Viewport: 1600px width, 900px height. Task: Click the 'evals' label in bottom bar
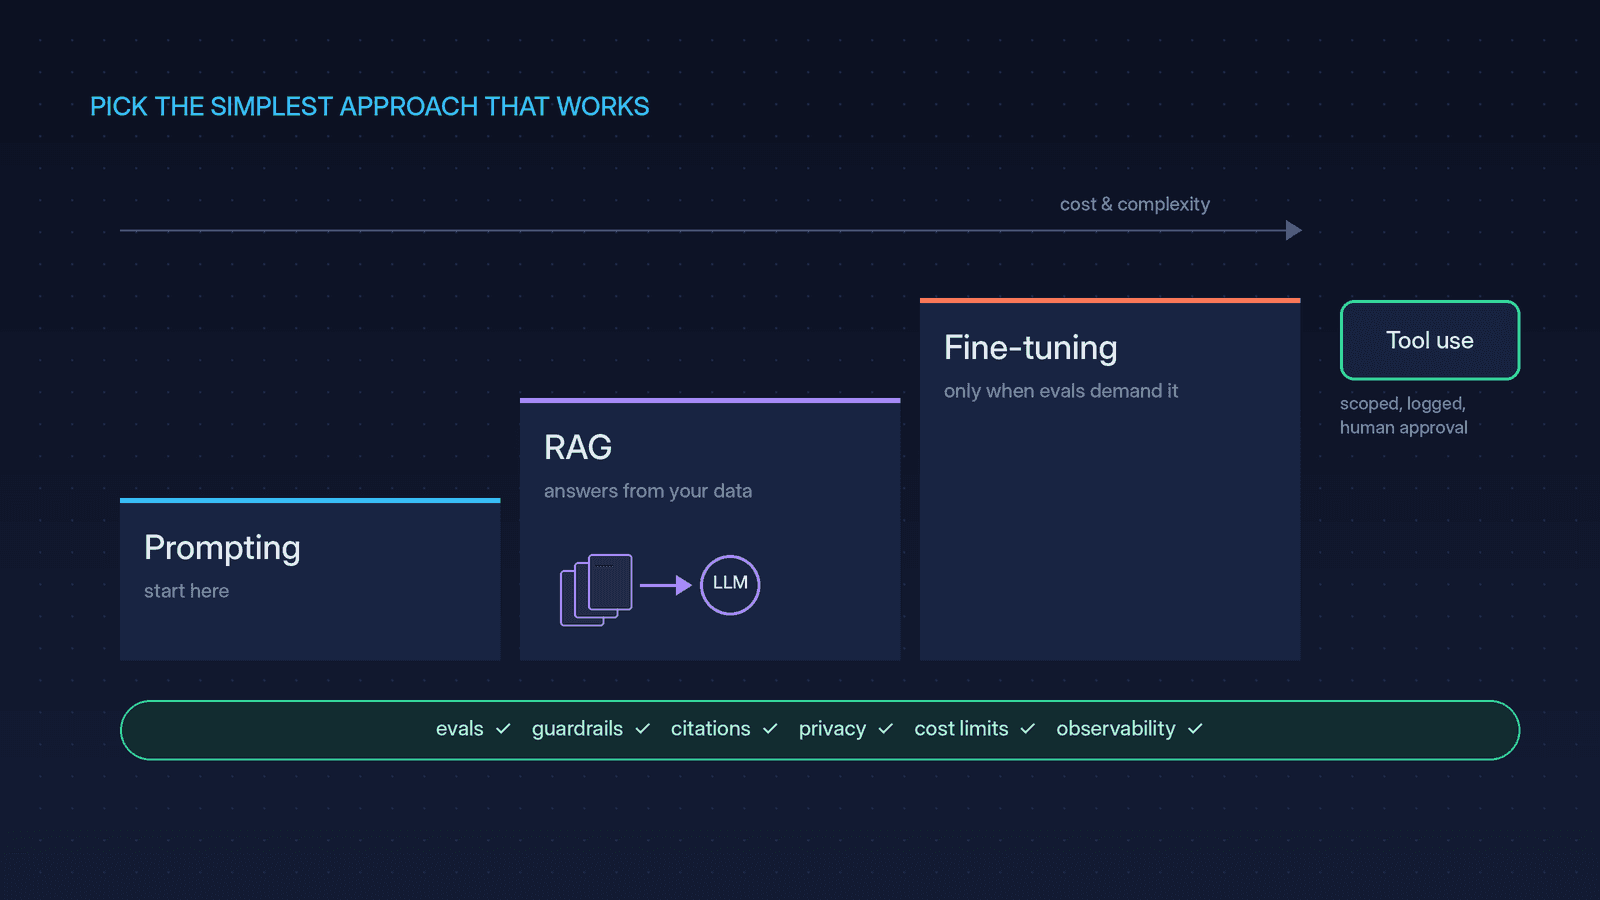click(460, 729)
